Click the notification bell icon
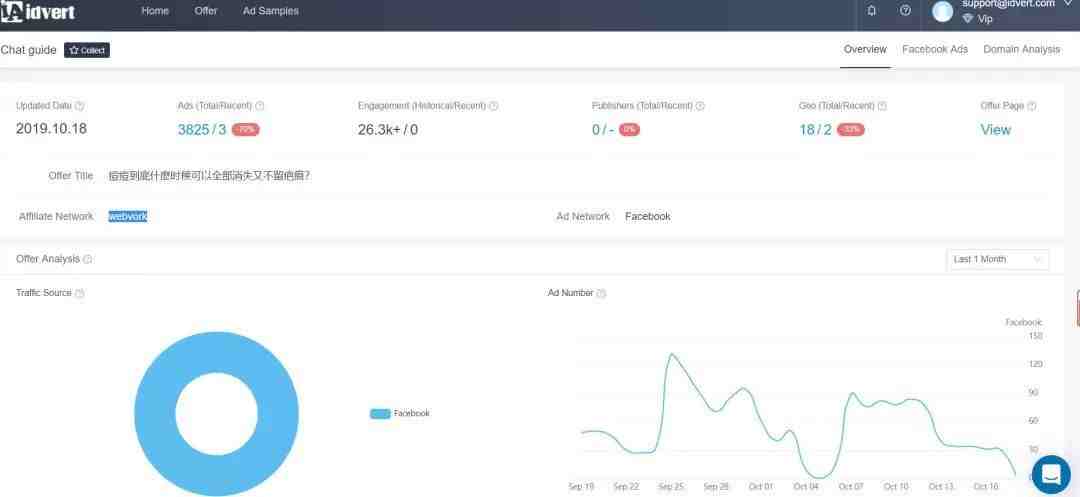Viewport: 1080px width, 497px height. tap(872, 11)
